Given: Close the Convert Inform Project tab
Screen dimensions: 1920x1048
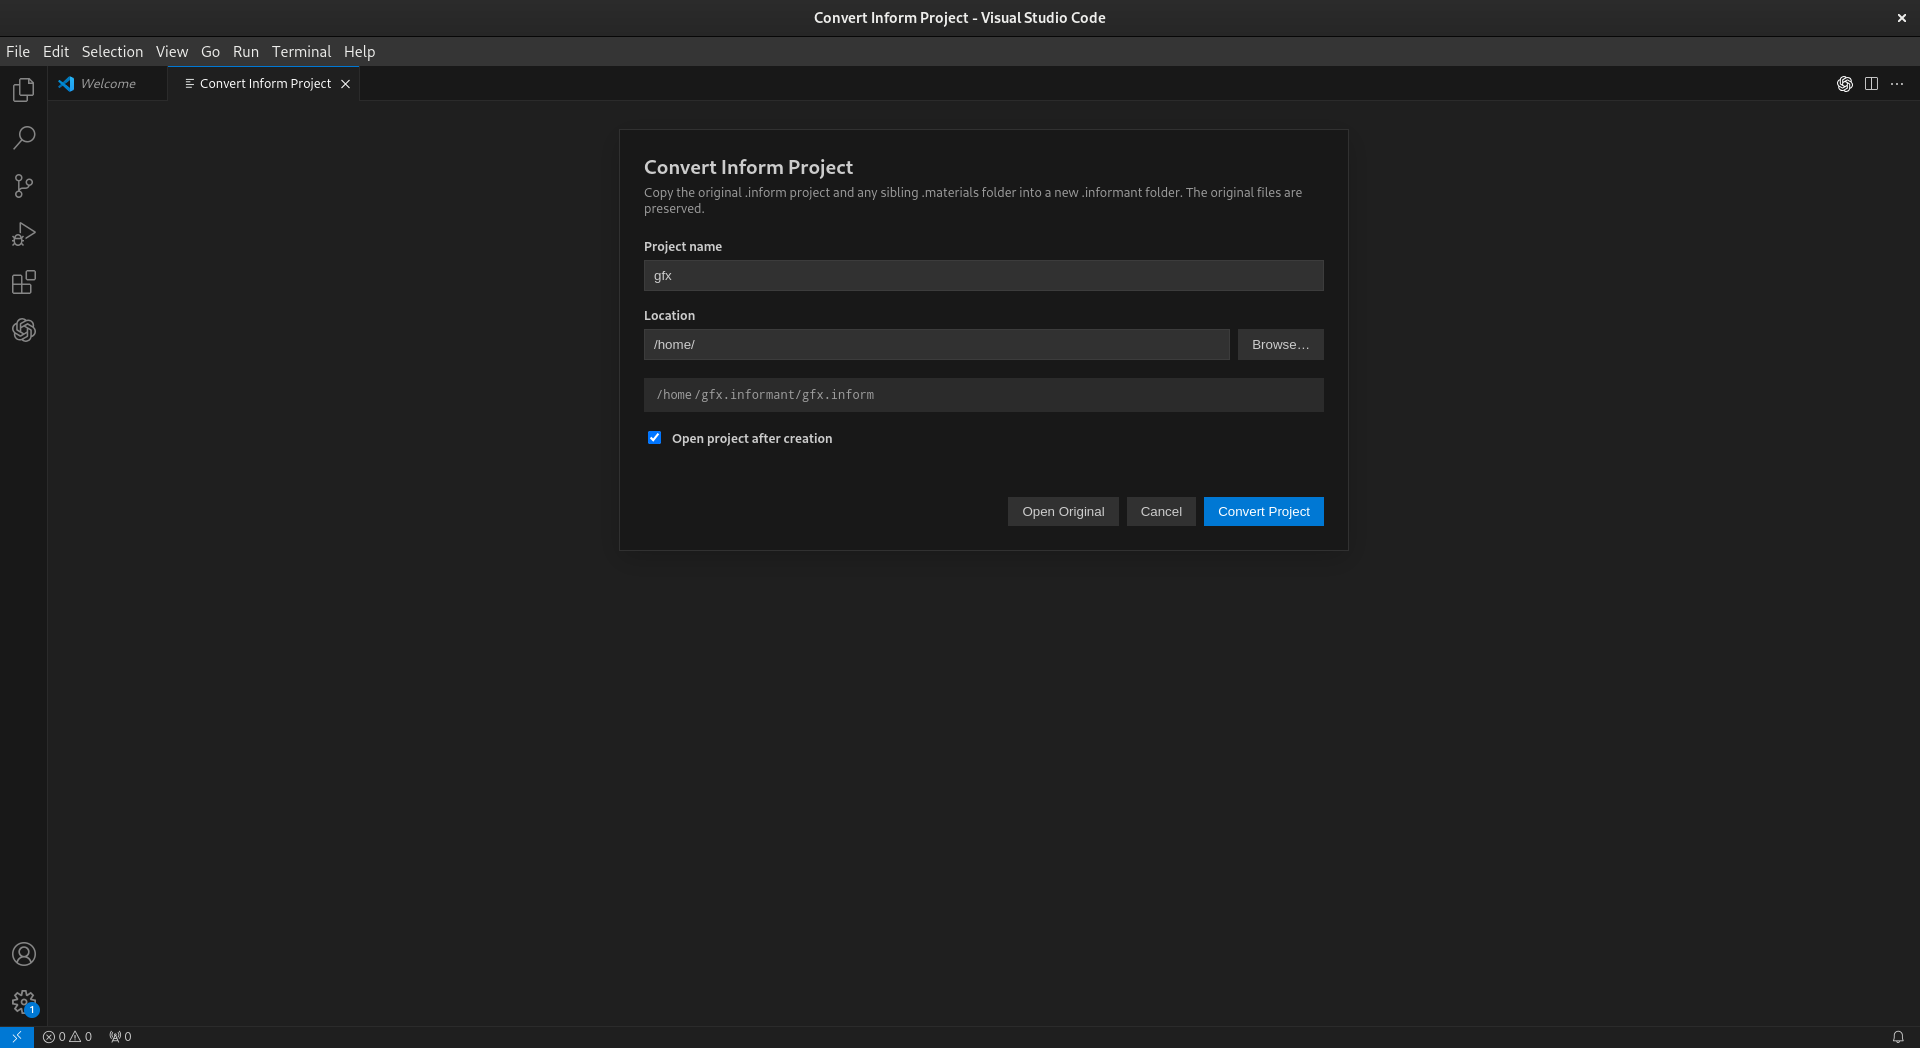Looking at the screenshot, I should tap(345, 84).
